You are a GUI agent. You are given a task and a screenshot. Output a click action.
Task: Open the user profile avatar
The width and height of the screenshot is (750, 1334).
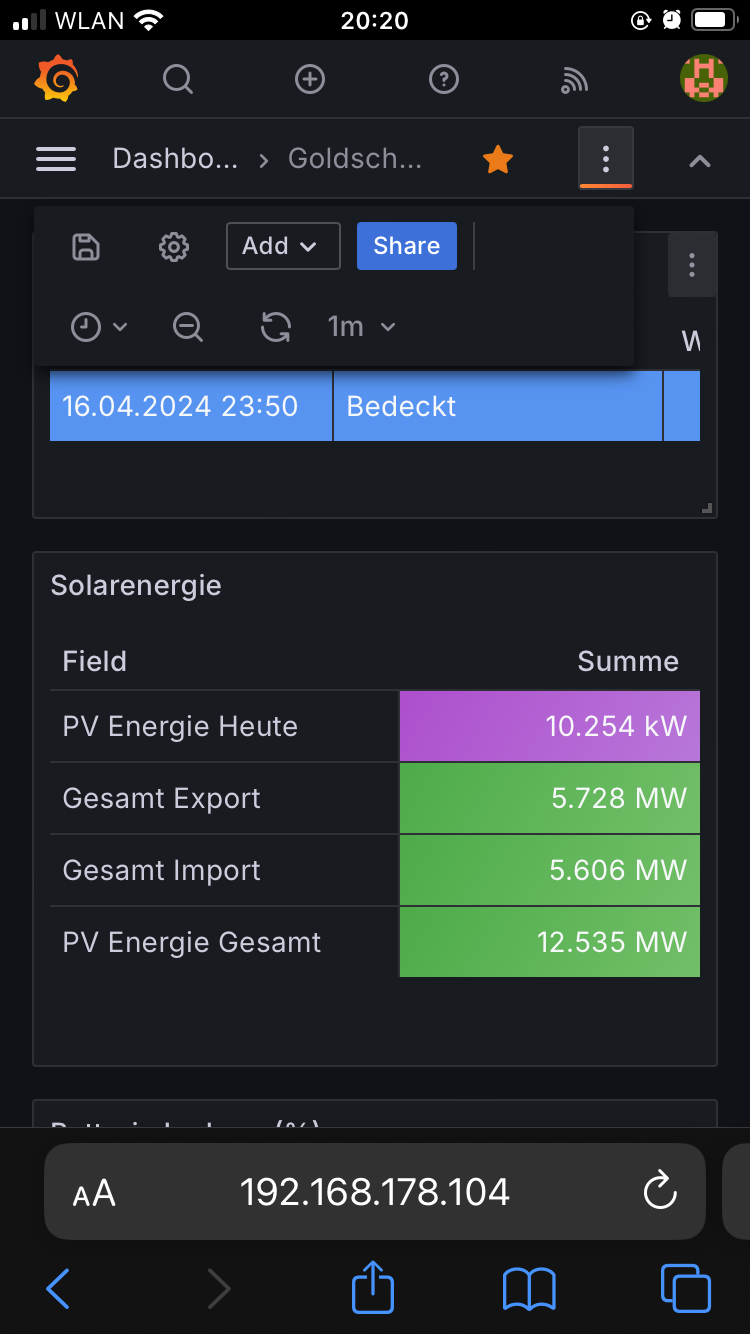[703, 79]
